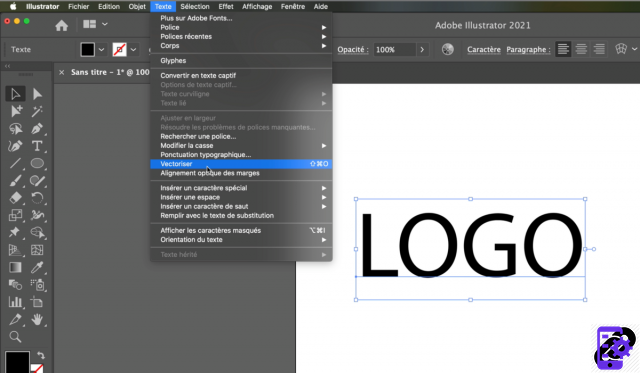The height and width of the screenshot is (373, 640).
Task: Choose Convertir en texte captif
Action: 241,75
